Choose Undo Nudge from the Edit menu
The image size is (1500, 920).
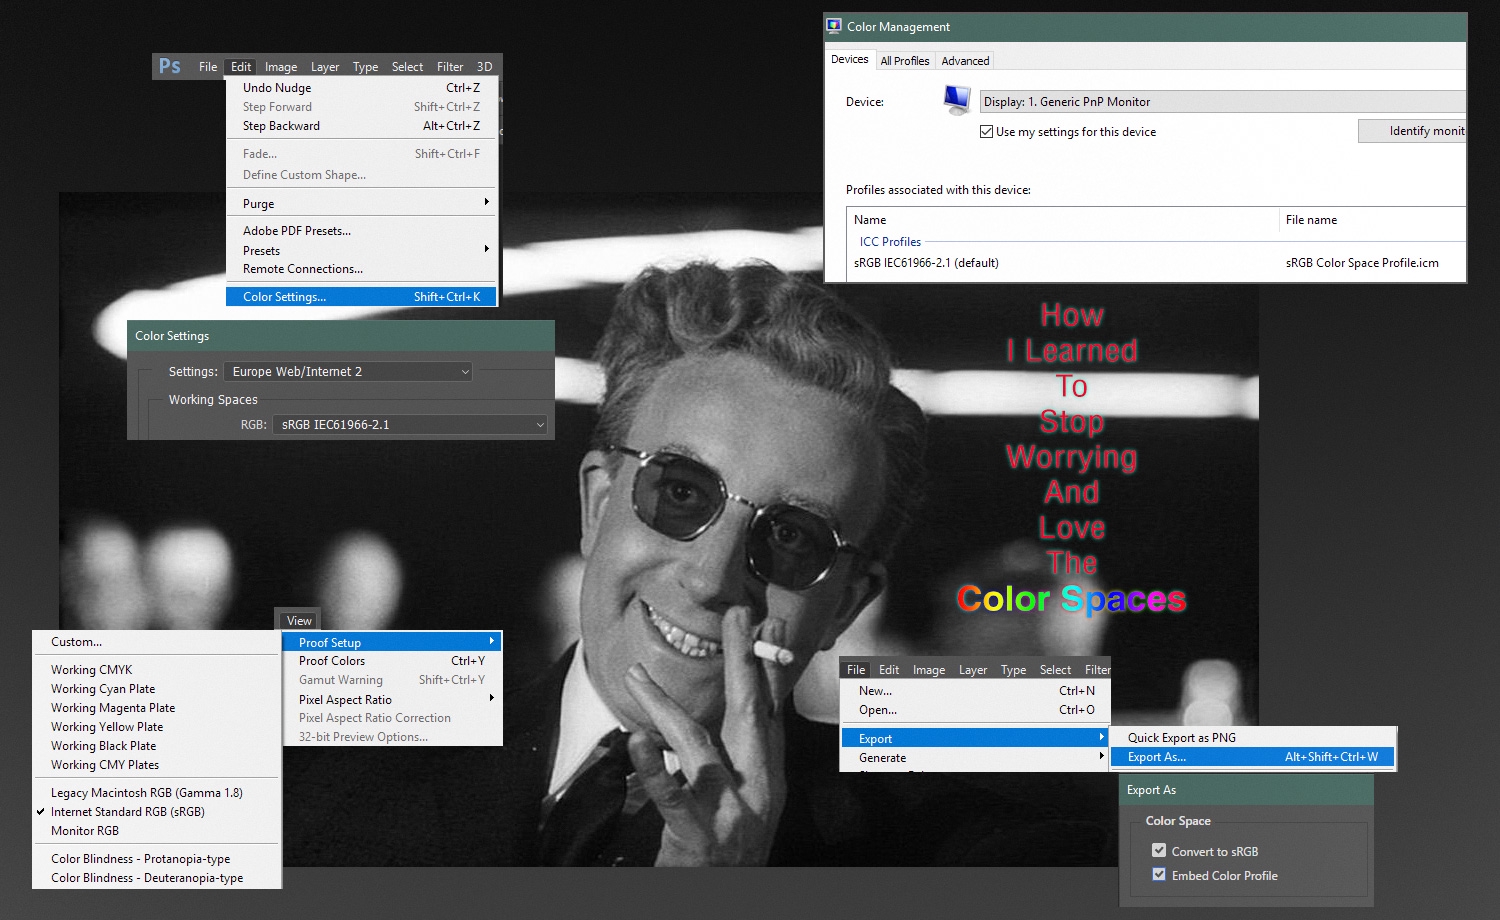[x=361, y=88]
